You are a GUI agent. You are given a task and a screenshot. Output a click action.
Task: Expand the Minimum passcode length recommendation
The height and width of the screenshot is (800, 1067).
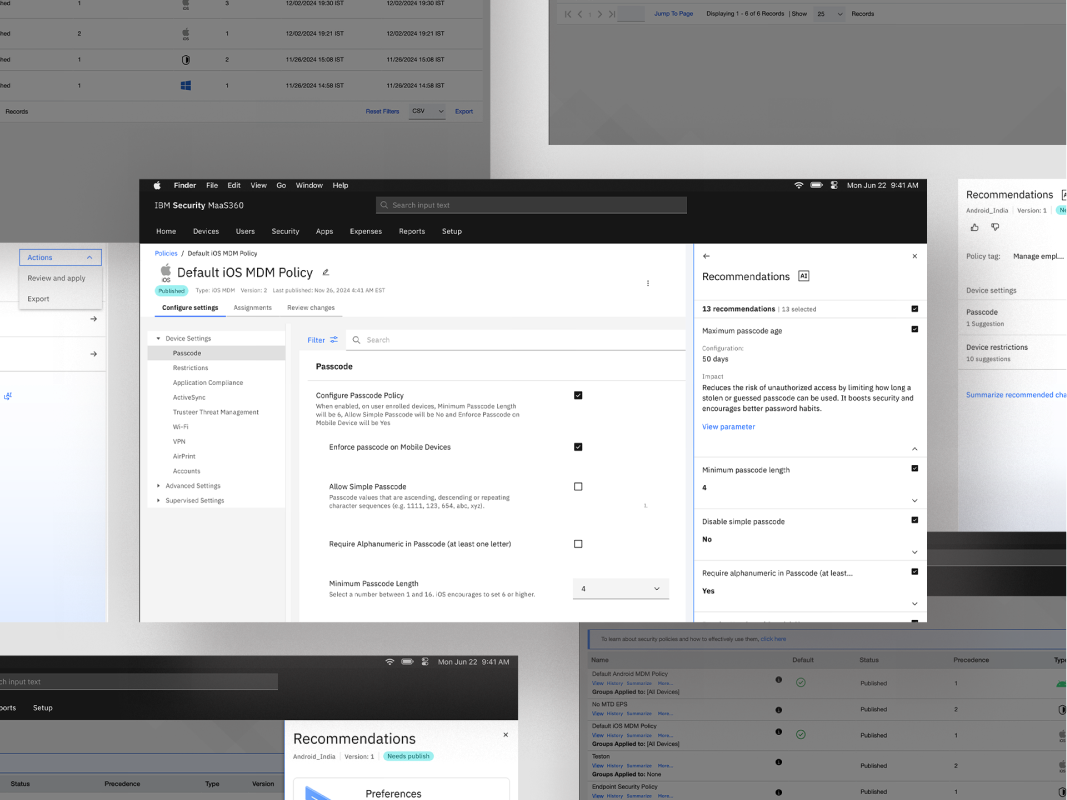[915, 500]
